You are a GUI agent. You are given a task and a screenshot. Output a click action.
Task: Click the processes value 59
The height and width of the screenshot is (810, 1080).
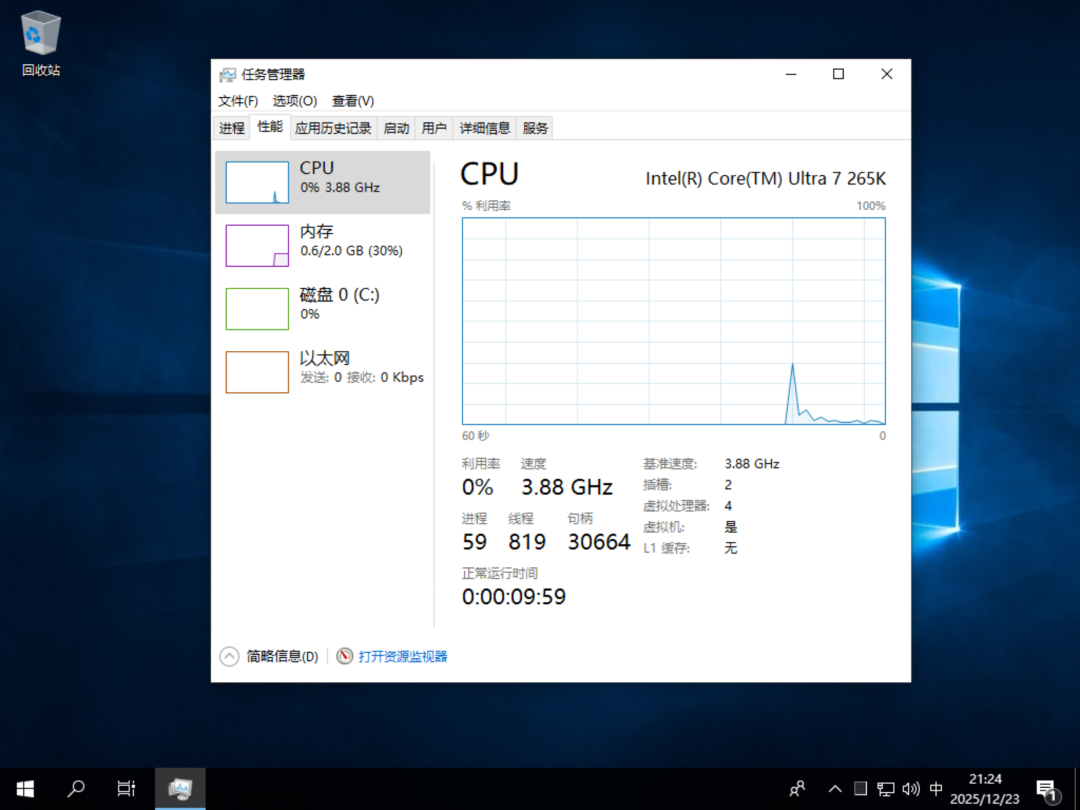(475, 542)
